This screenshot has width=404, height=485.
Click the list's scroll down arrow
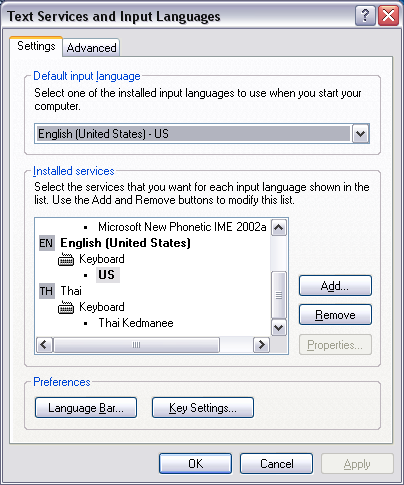click(279, 327)
